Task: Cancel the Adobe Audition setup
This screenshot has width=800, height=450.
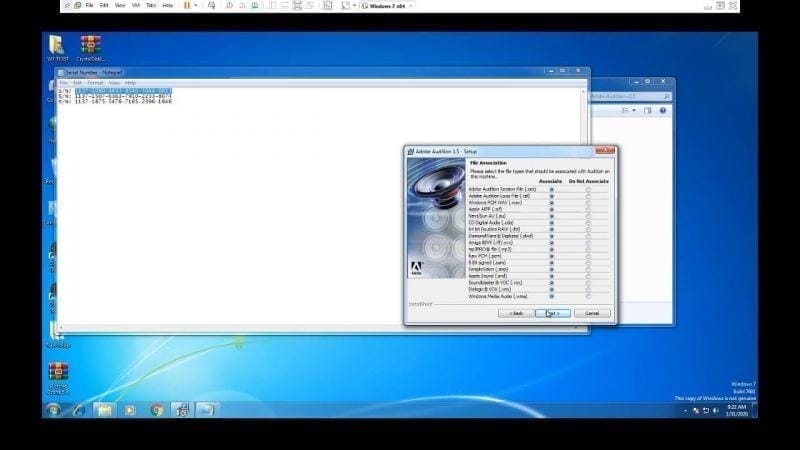Action: (x=592, y=313)
